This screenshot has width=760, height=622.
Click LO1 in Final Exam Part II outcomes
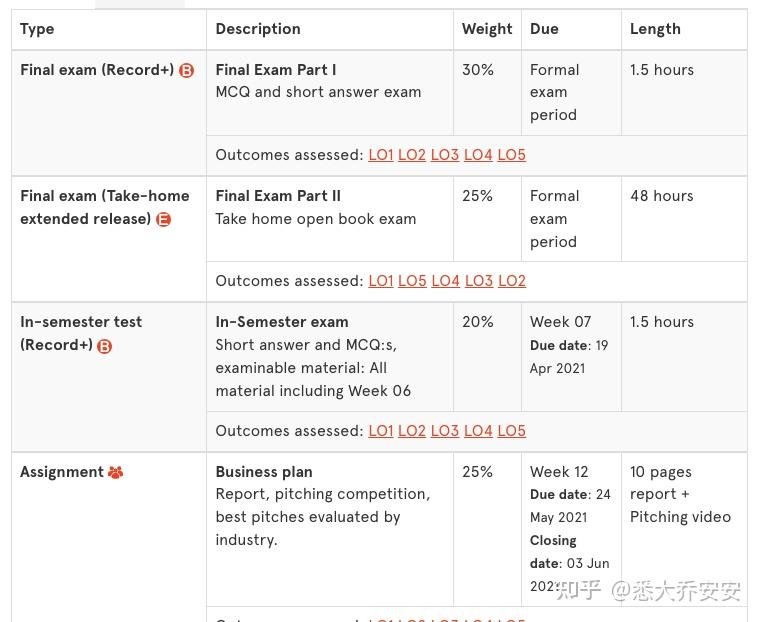(380, 281)
